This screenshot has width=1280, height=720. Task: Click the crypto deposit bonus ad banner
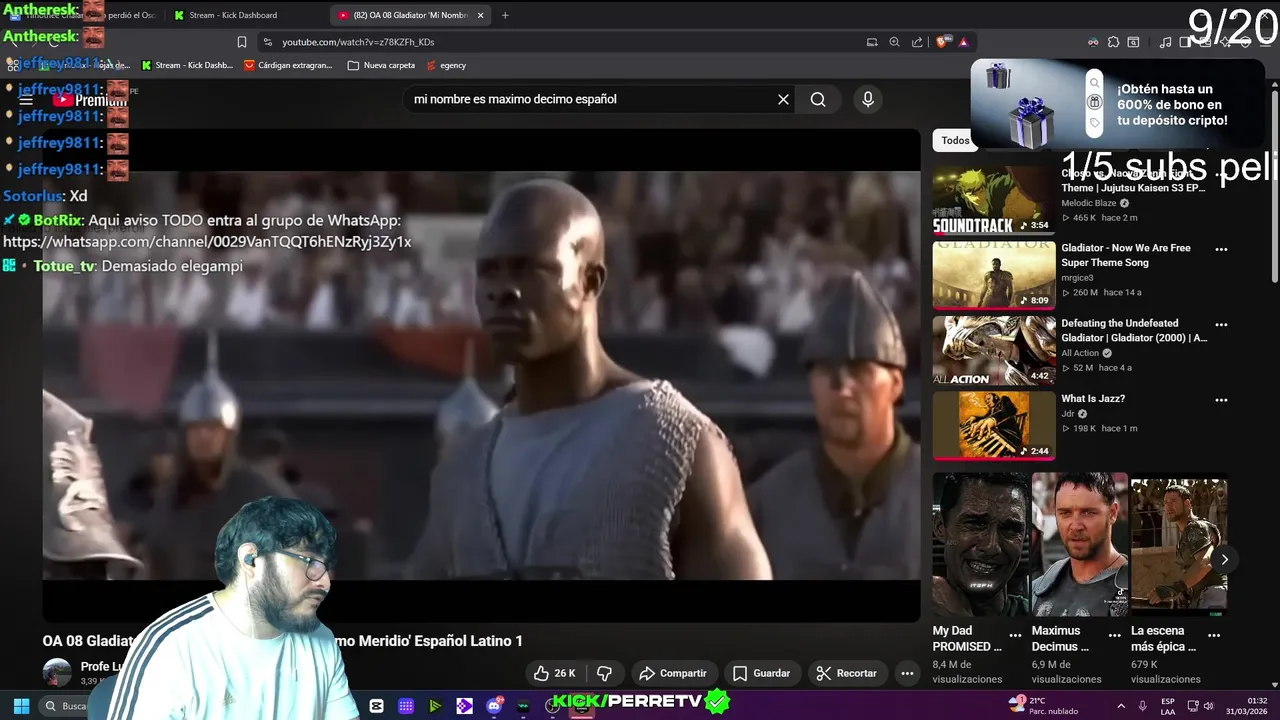(1120, 105)
